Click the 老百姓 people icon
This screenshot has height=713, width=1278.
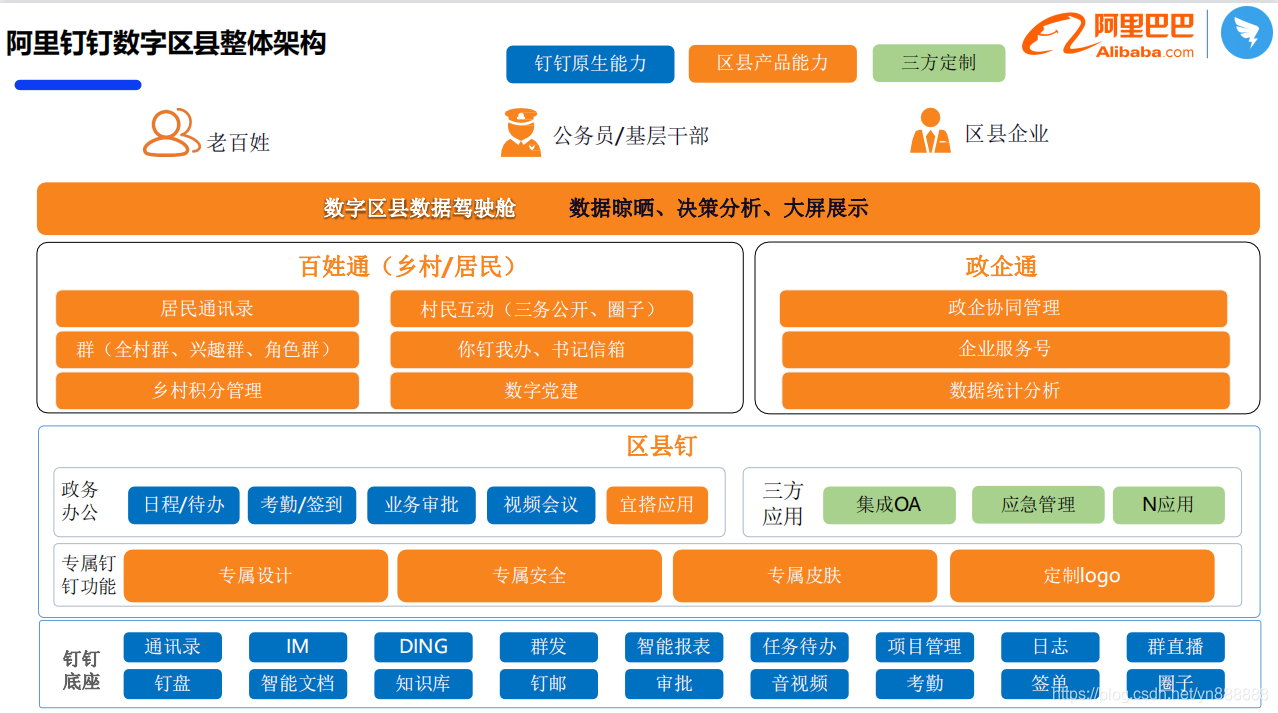click(171, 133)
